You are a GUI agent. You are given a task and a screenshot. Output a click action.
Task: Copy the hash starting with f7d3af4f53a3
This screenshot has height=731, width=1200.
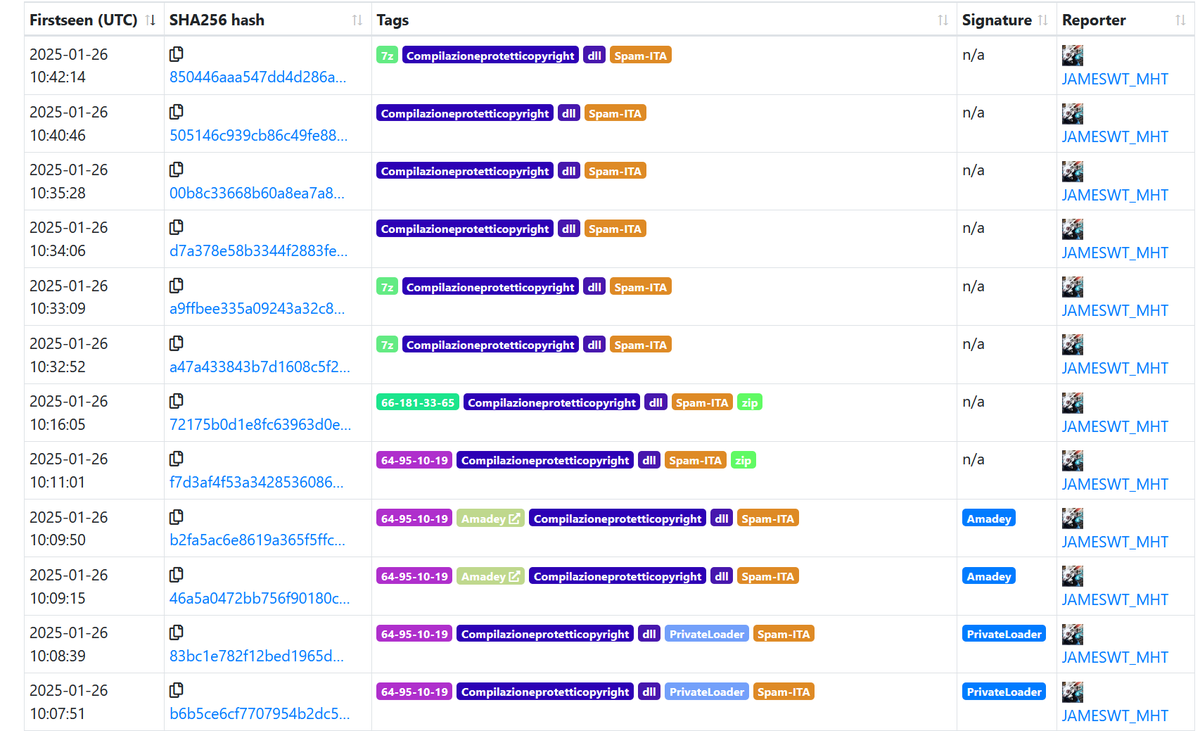point(176,459)
